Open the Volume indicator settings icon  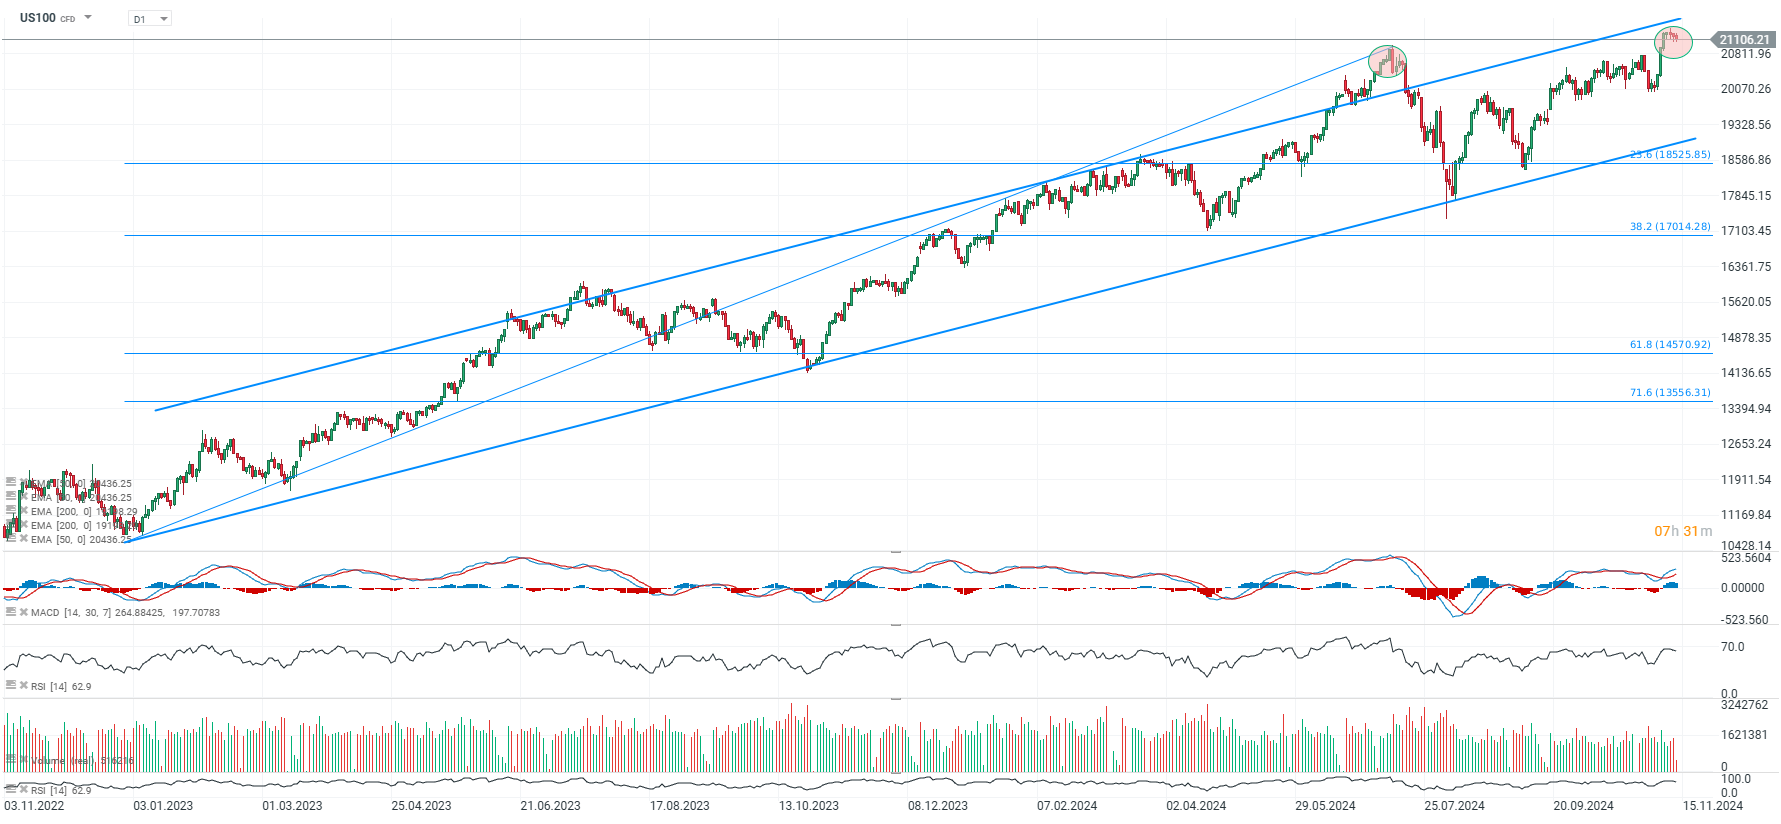[x=11, y=761]
